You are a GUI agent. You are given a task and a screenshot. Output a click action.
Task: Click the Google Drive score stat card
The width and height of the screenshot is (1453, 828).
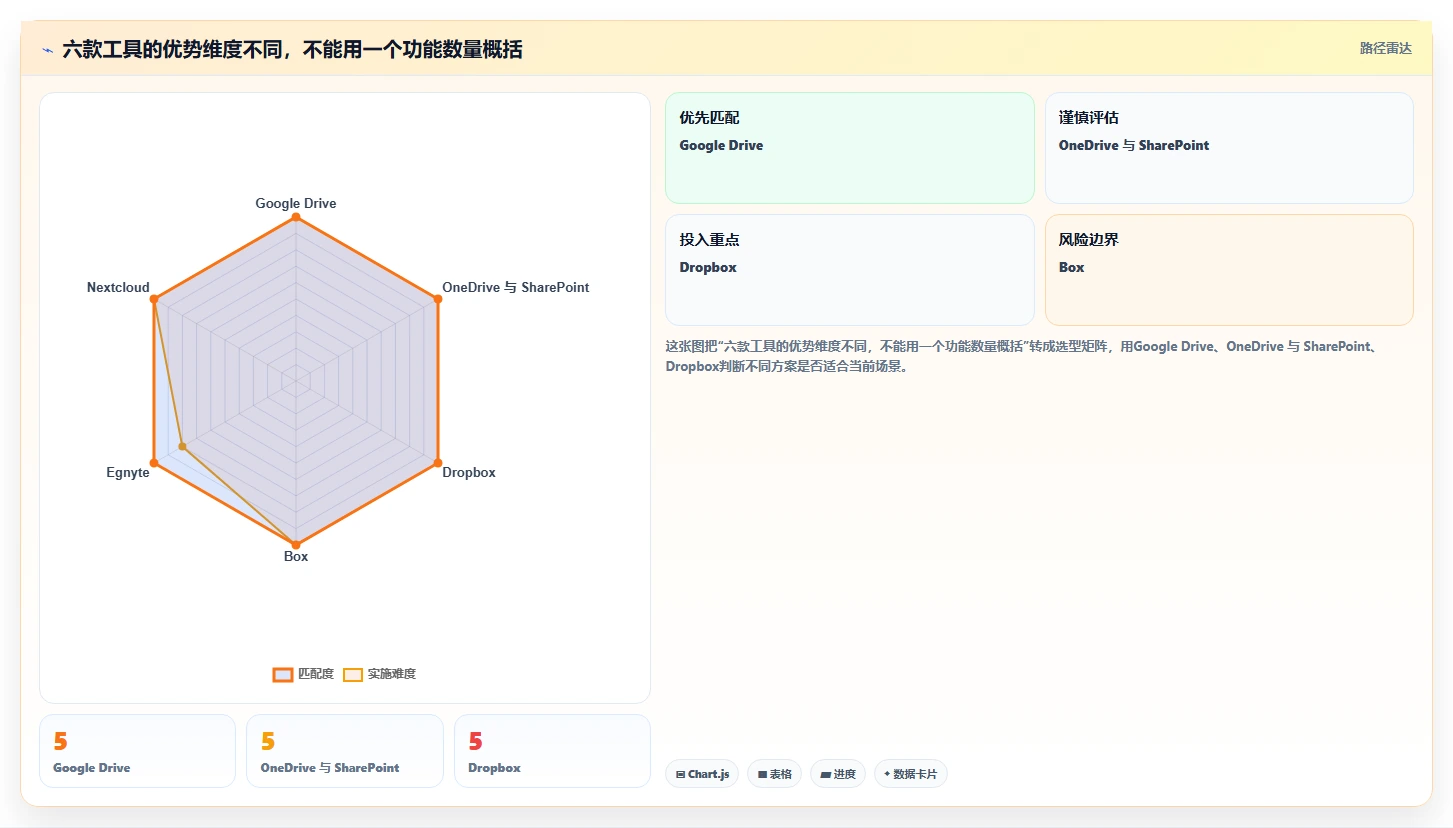click(x=137, y=751)
